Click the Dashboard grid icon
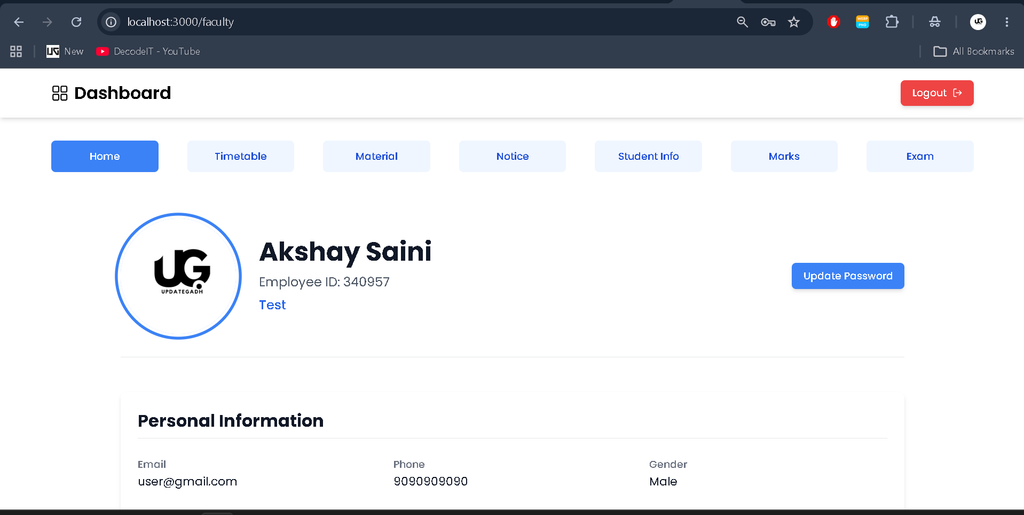 (59, 93)
